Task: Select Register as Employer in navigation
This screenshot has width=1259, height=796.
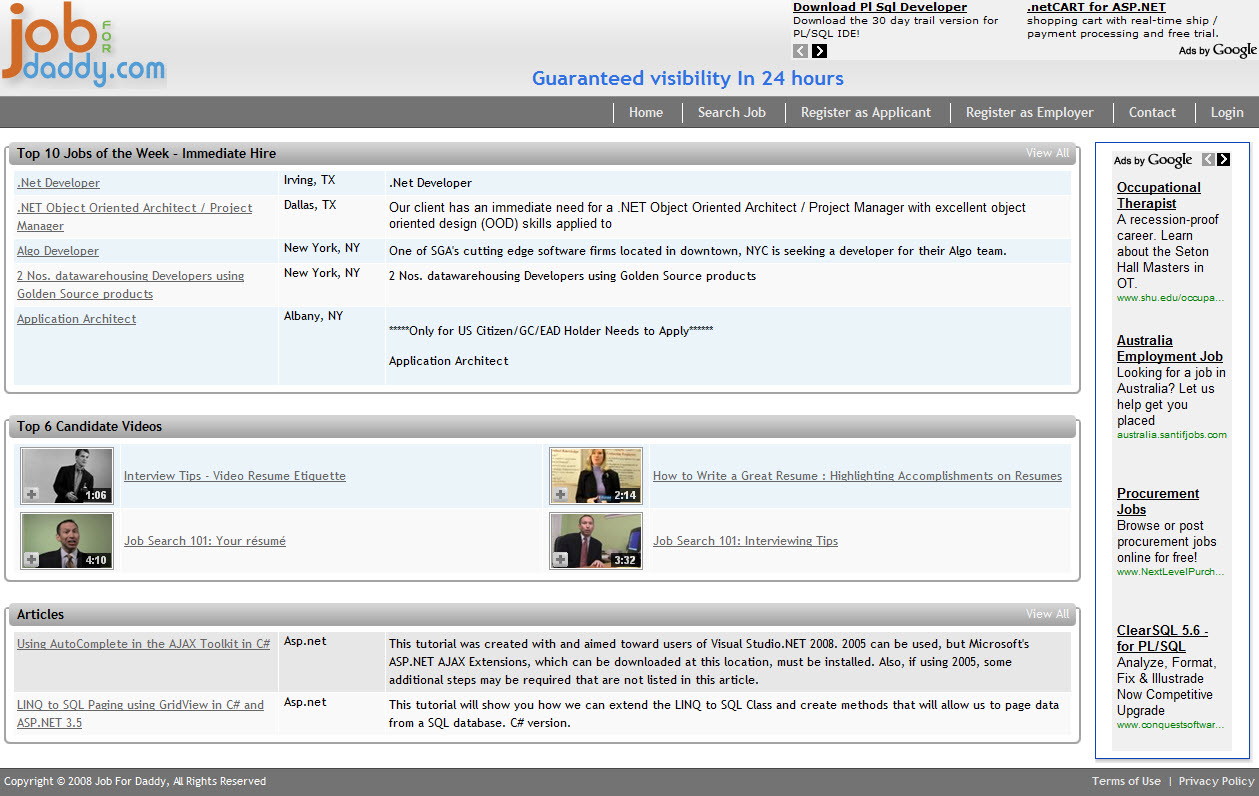Action: (x=1029, y=112)
